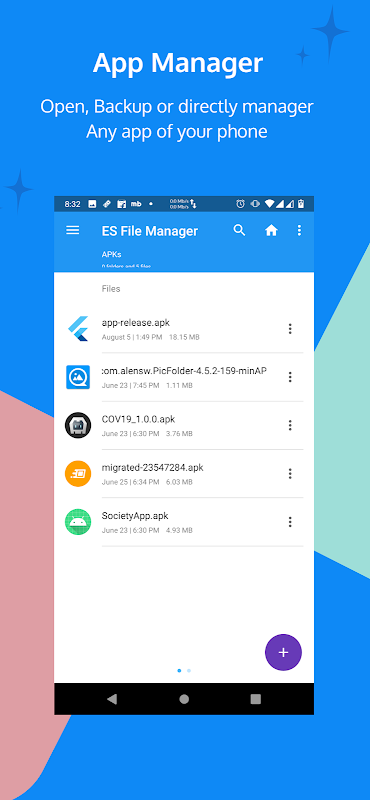Image resolution: width=370 pixels, height=800 pixels.
Task: Tap the 18.15 MB size text
Action: pos(184,337)
